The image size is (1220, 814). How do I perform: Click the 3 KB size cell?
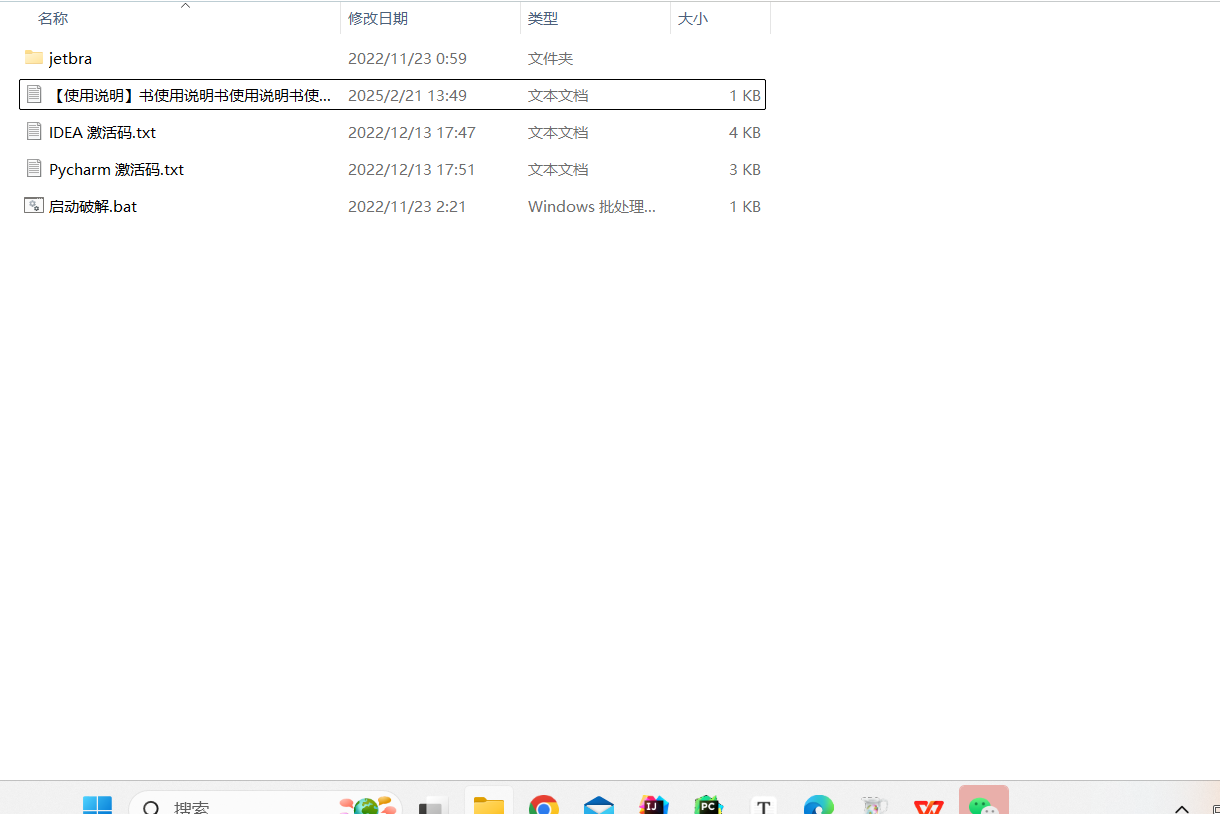tap(745, 170)
